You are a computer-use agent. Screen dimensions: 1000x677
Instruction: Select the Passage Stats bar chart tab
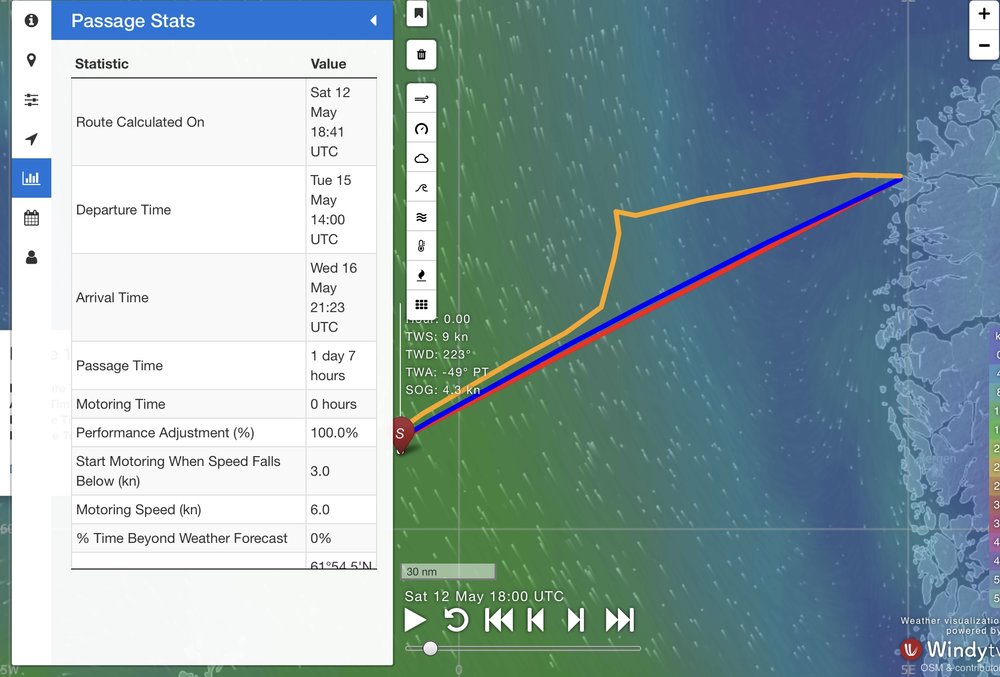[x=31, y=178]
